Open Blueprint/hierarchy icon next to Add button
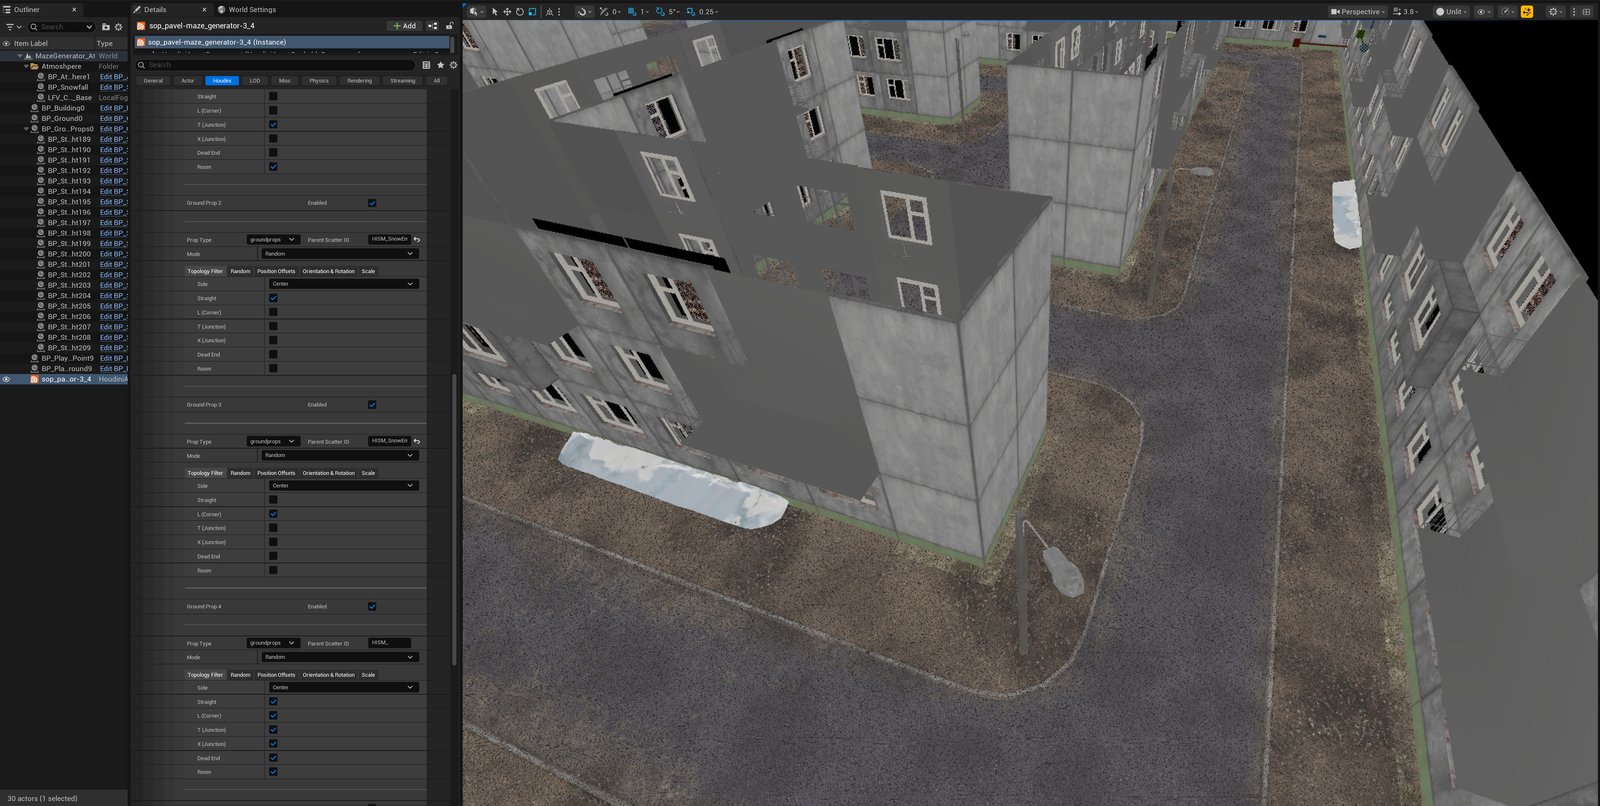The image size is (1600, 806). [x=432, y=26]
